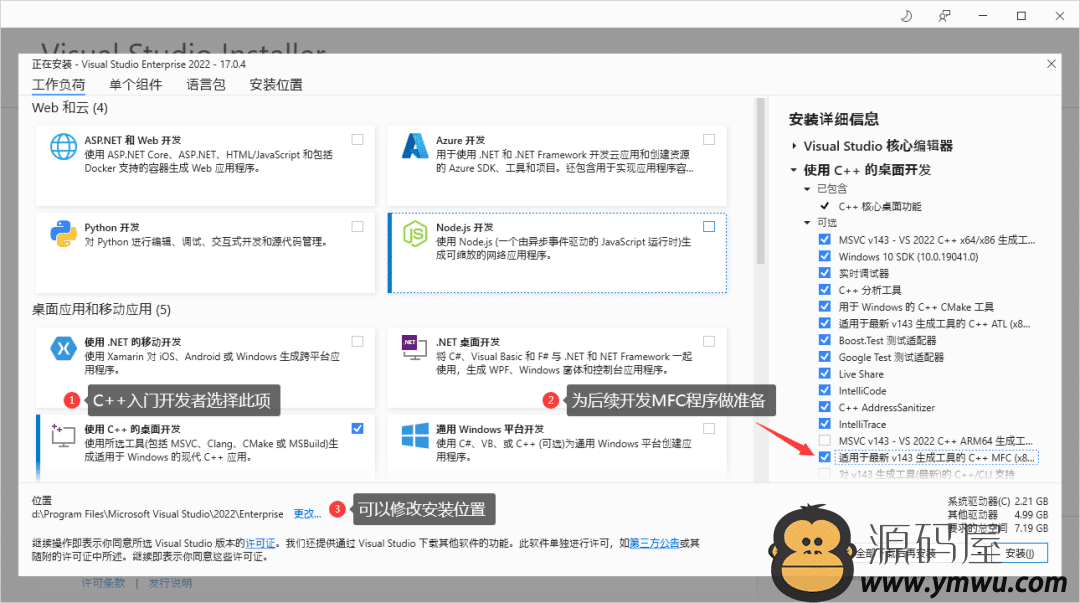Click the .NET 桌面开发 monitor icon
Viewport: 1080px width, 603px height.
[415, 347]
